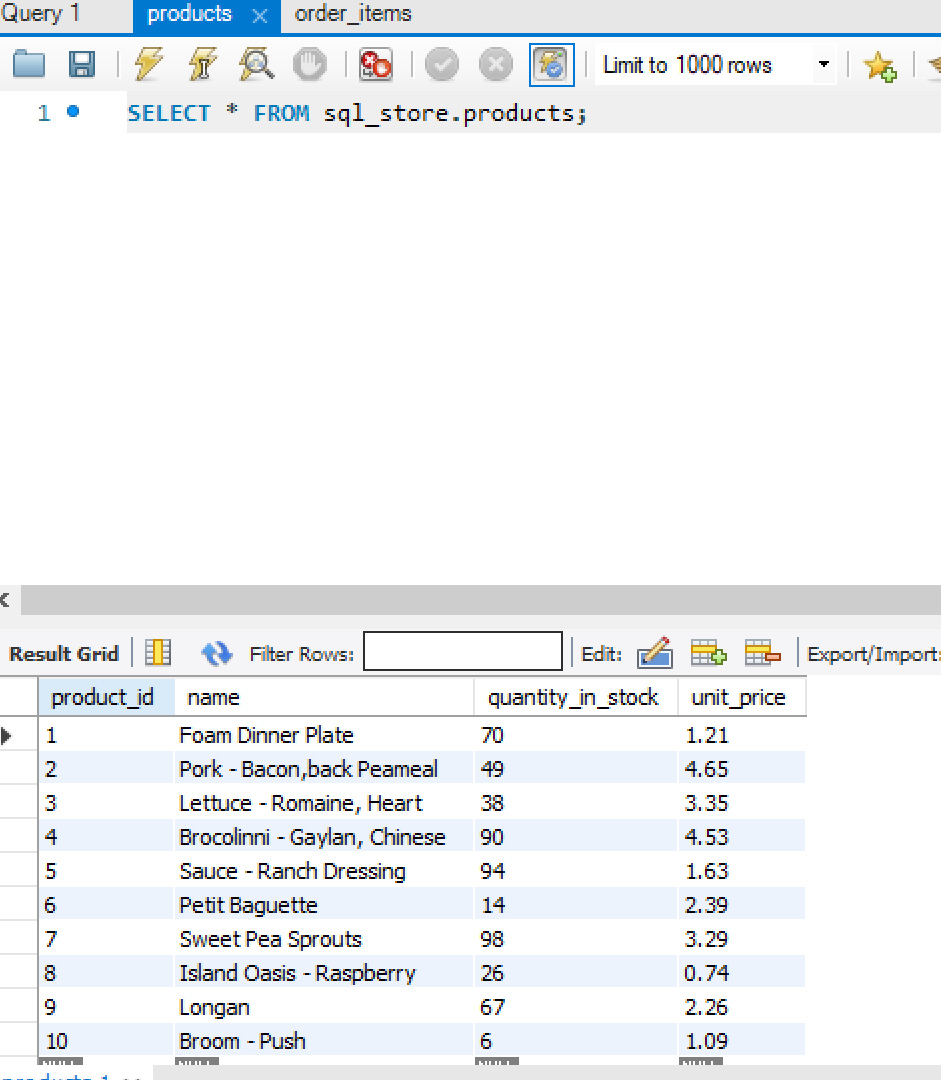Click the Edit current row pencil icon
Image resolution: width=941 pixels, height=1080 pixels.
655,654
